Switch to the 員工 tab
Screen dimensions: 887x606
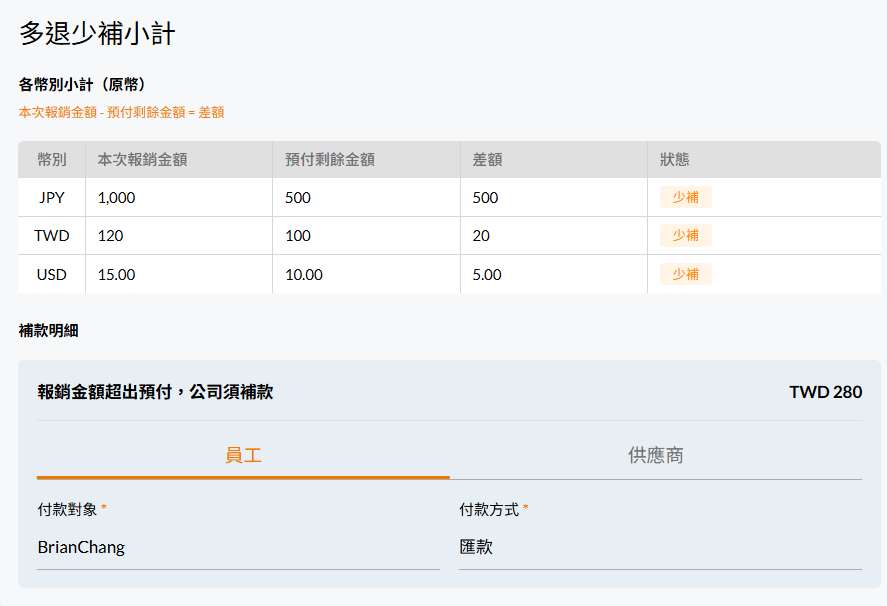[243, 455]
